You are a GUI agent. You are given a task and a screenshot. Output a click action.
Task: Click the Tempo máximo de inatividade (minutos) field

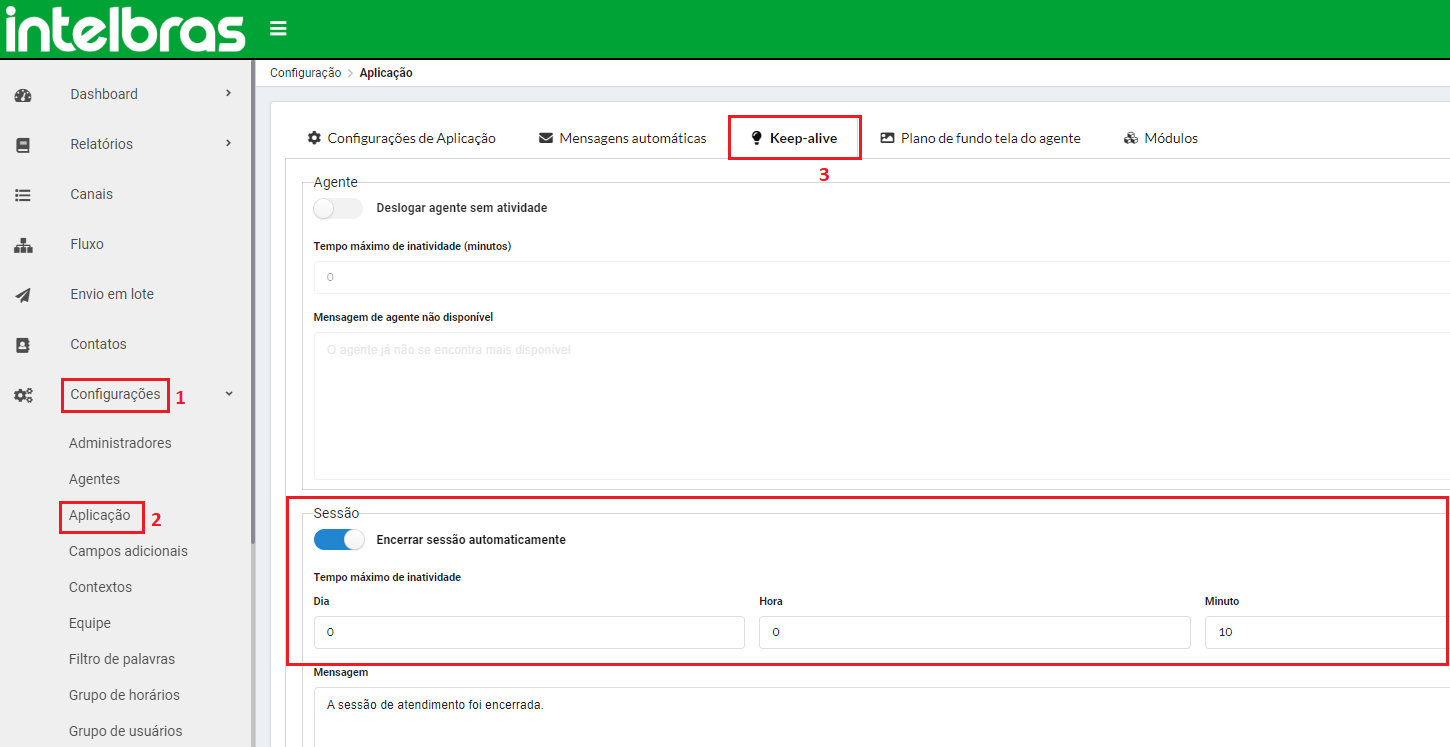pos(881,277)
